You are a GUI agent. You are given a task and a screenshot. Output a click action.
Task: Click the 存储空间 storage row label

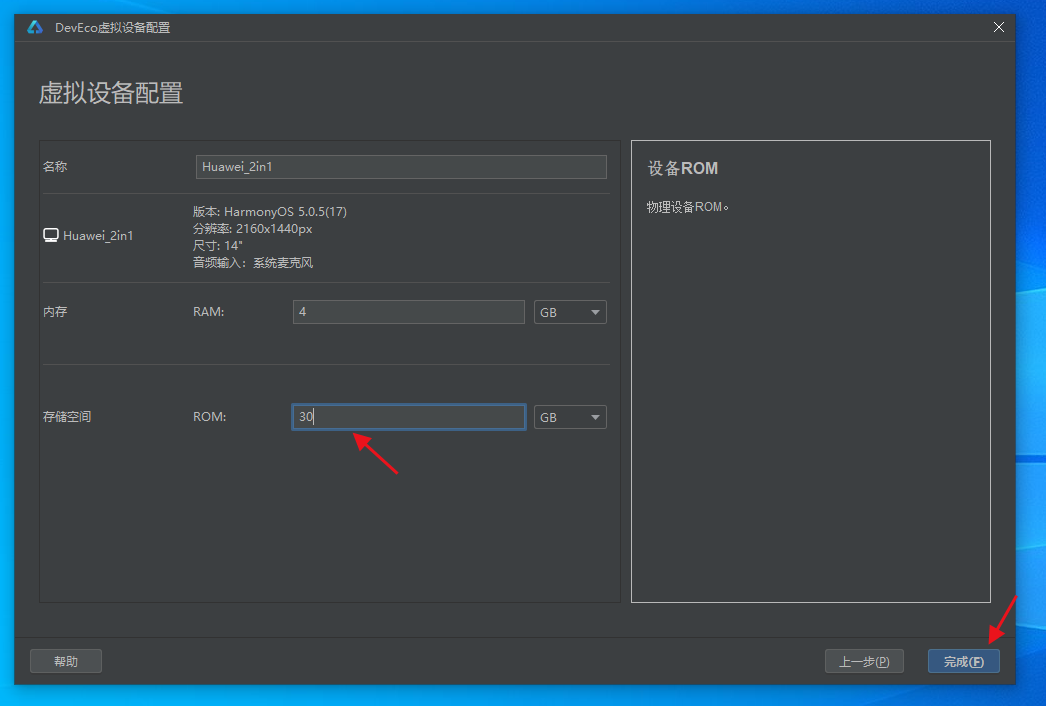[x=67, y=416]
